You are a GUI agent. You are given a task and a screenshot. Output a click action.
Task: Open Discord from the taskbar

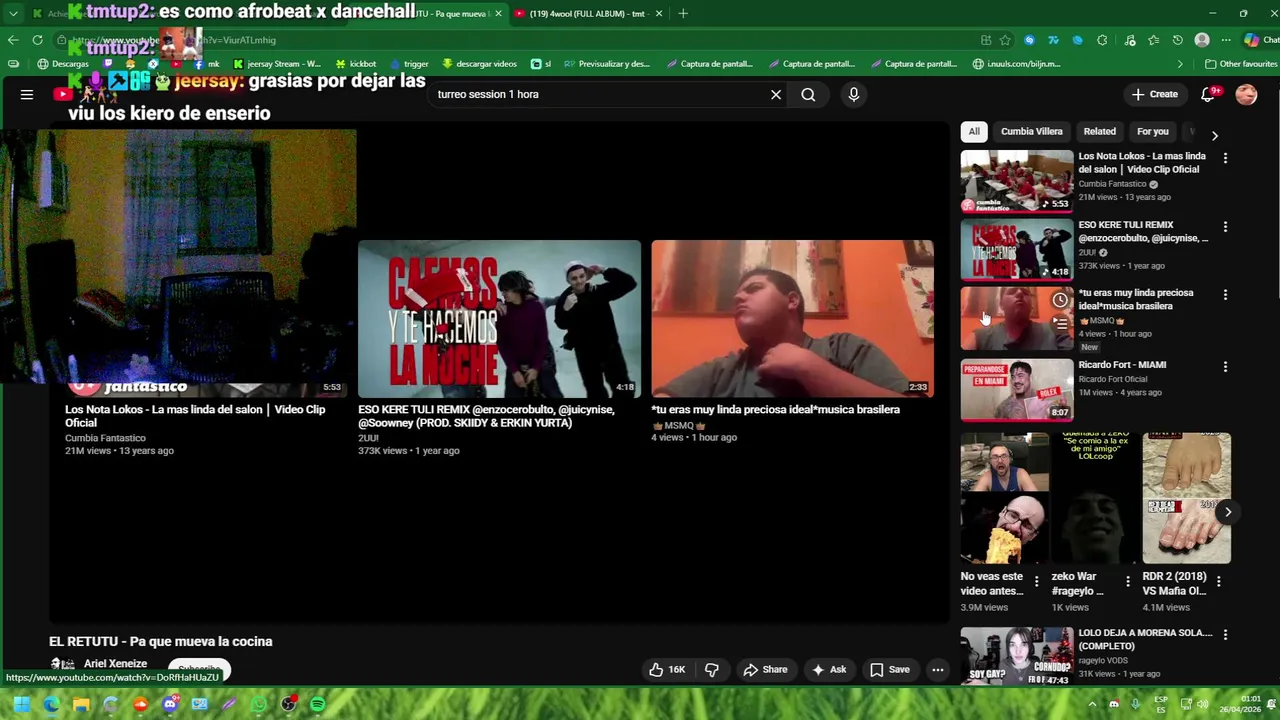(170, 705)
